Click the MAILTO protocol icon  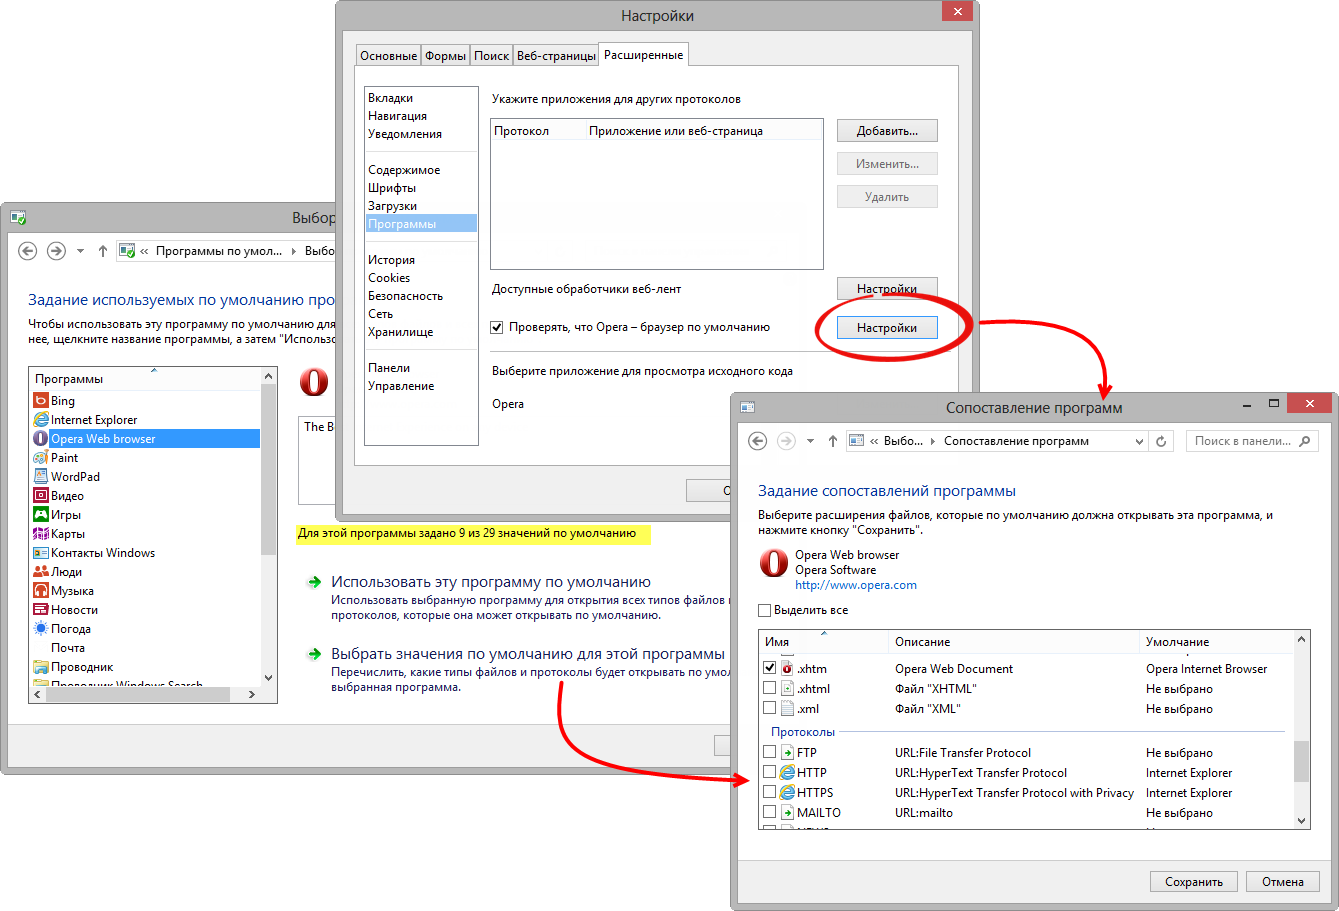point(787,813)
